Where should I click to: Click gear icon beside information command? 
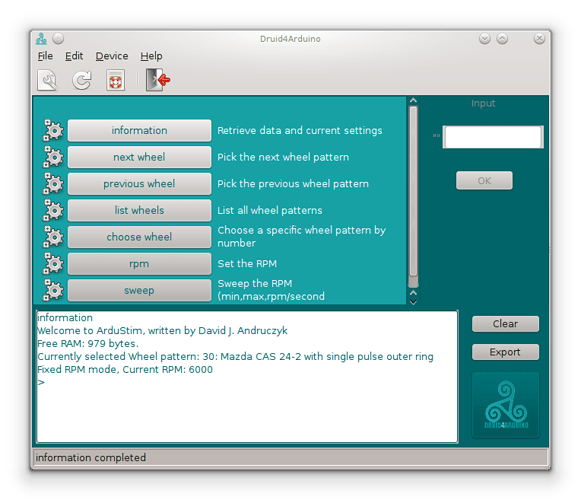(53, 130)
